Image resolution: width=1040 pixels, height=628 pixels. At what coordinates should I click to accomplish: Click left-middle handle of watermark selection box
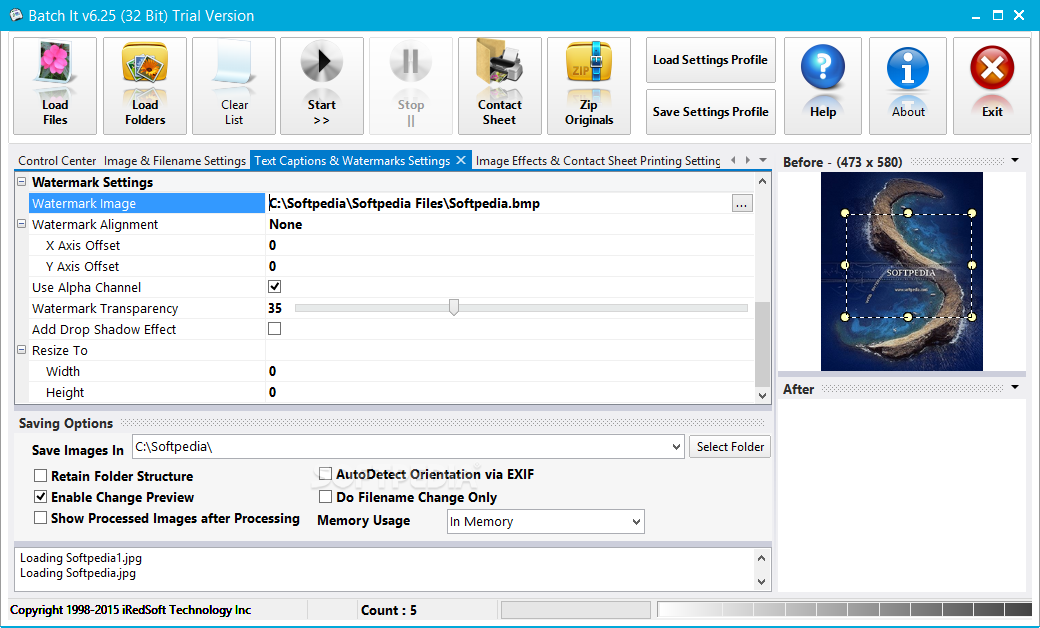tap(845, 265)
